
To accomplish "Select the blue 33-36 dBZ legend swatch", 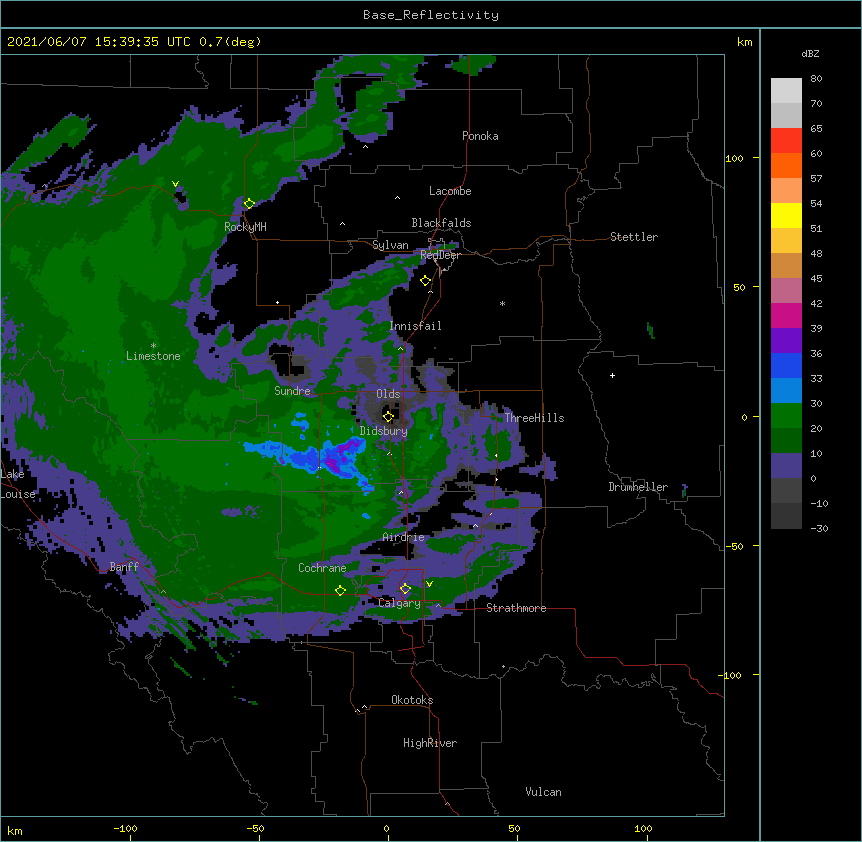I will click(786, 365).
